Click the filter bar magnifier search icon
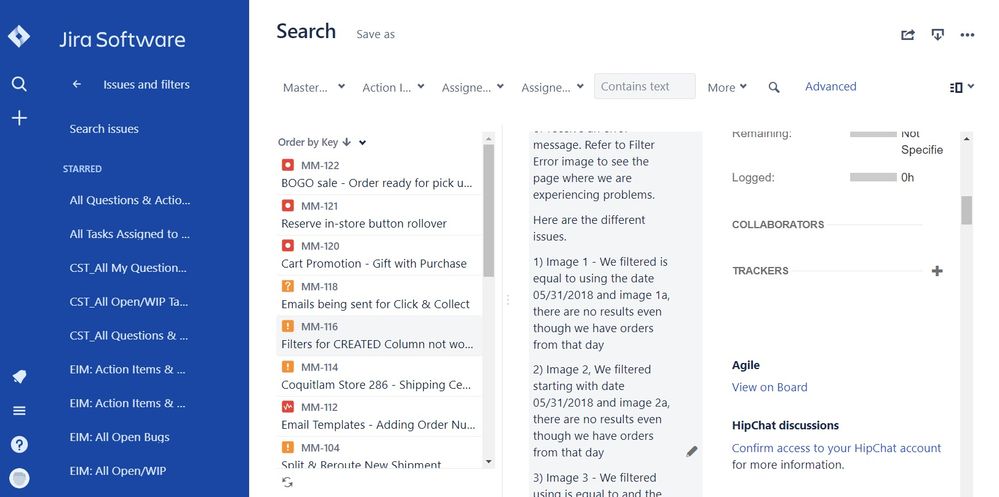The width and height of the screenshot is (999, 497). tap(773, 87)
